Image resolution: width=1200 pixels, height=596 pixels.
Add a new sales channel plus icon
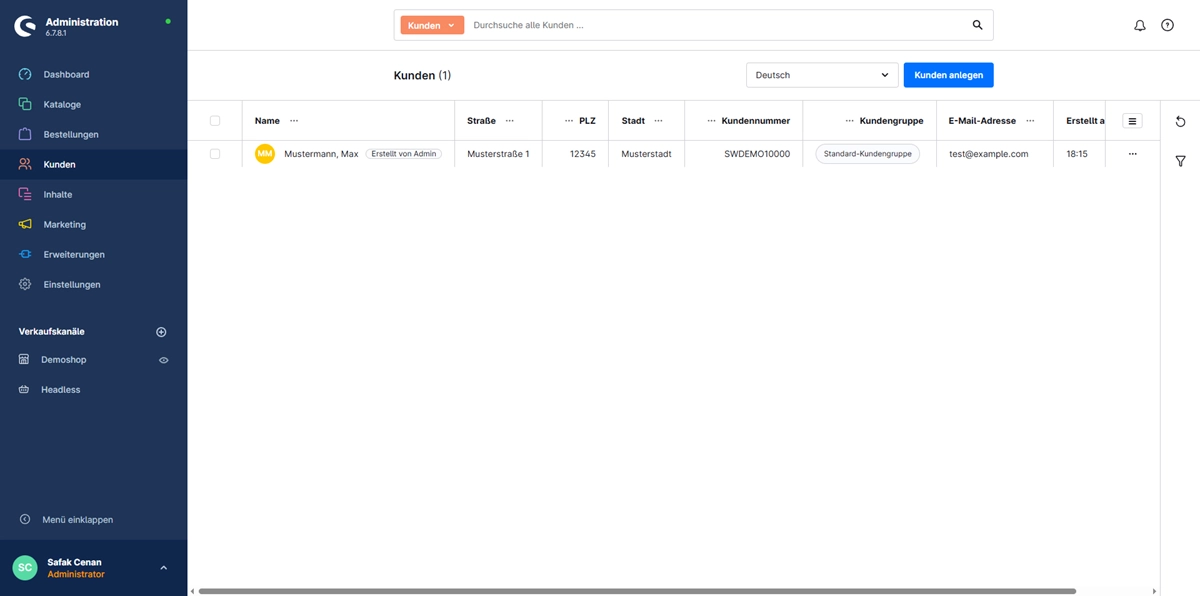pos(161,332)
